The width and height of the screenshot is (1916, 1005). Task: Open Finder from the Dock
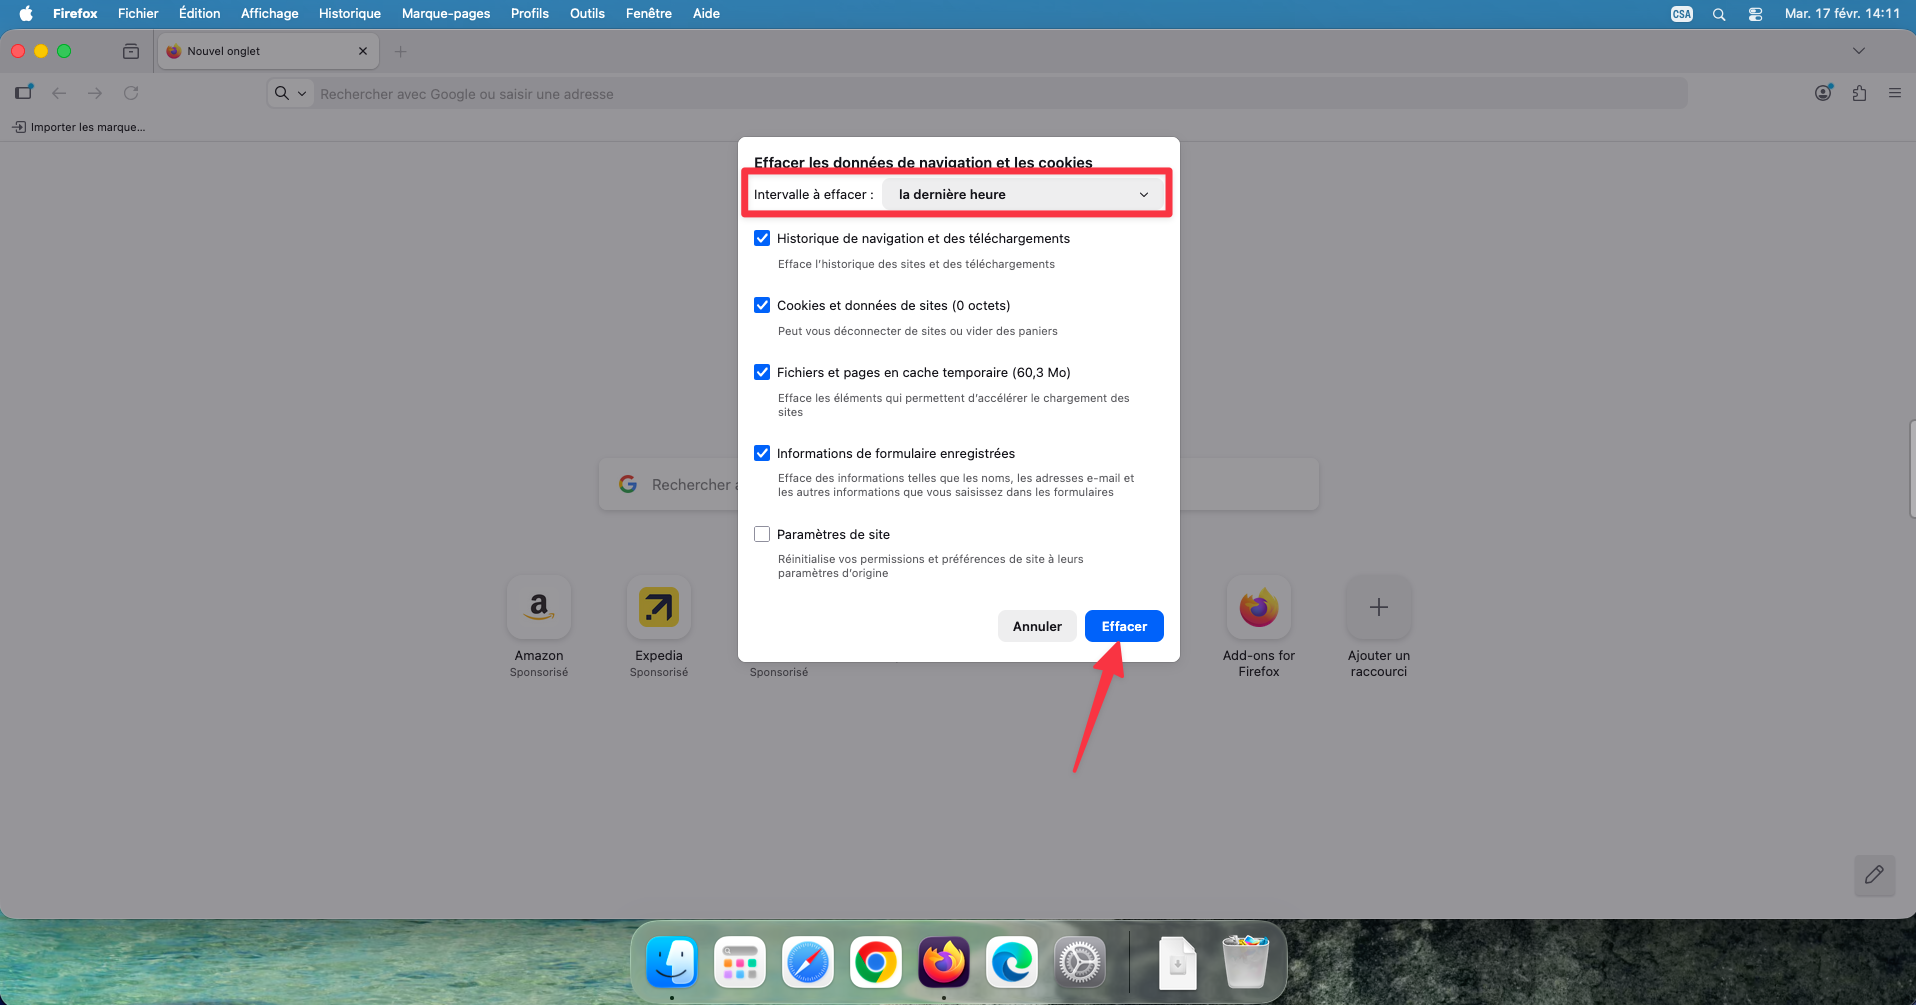(672, 963)
